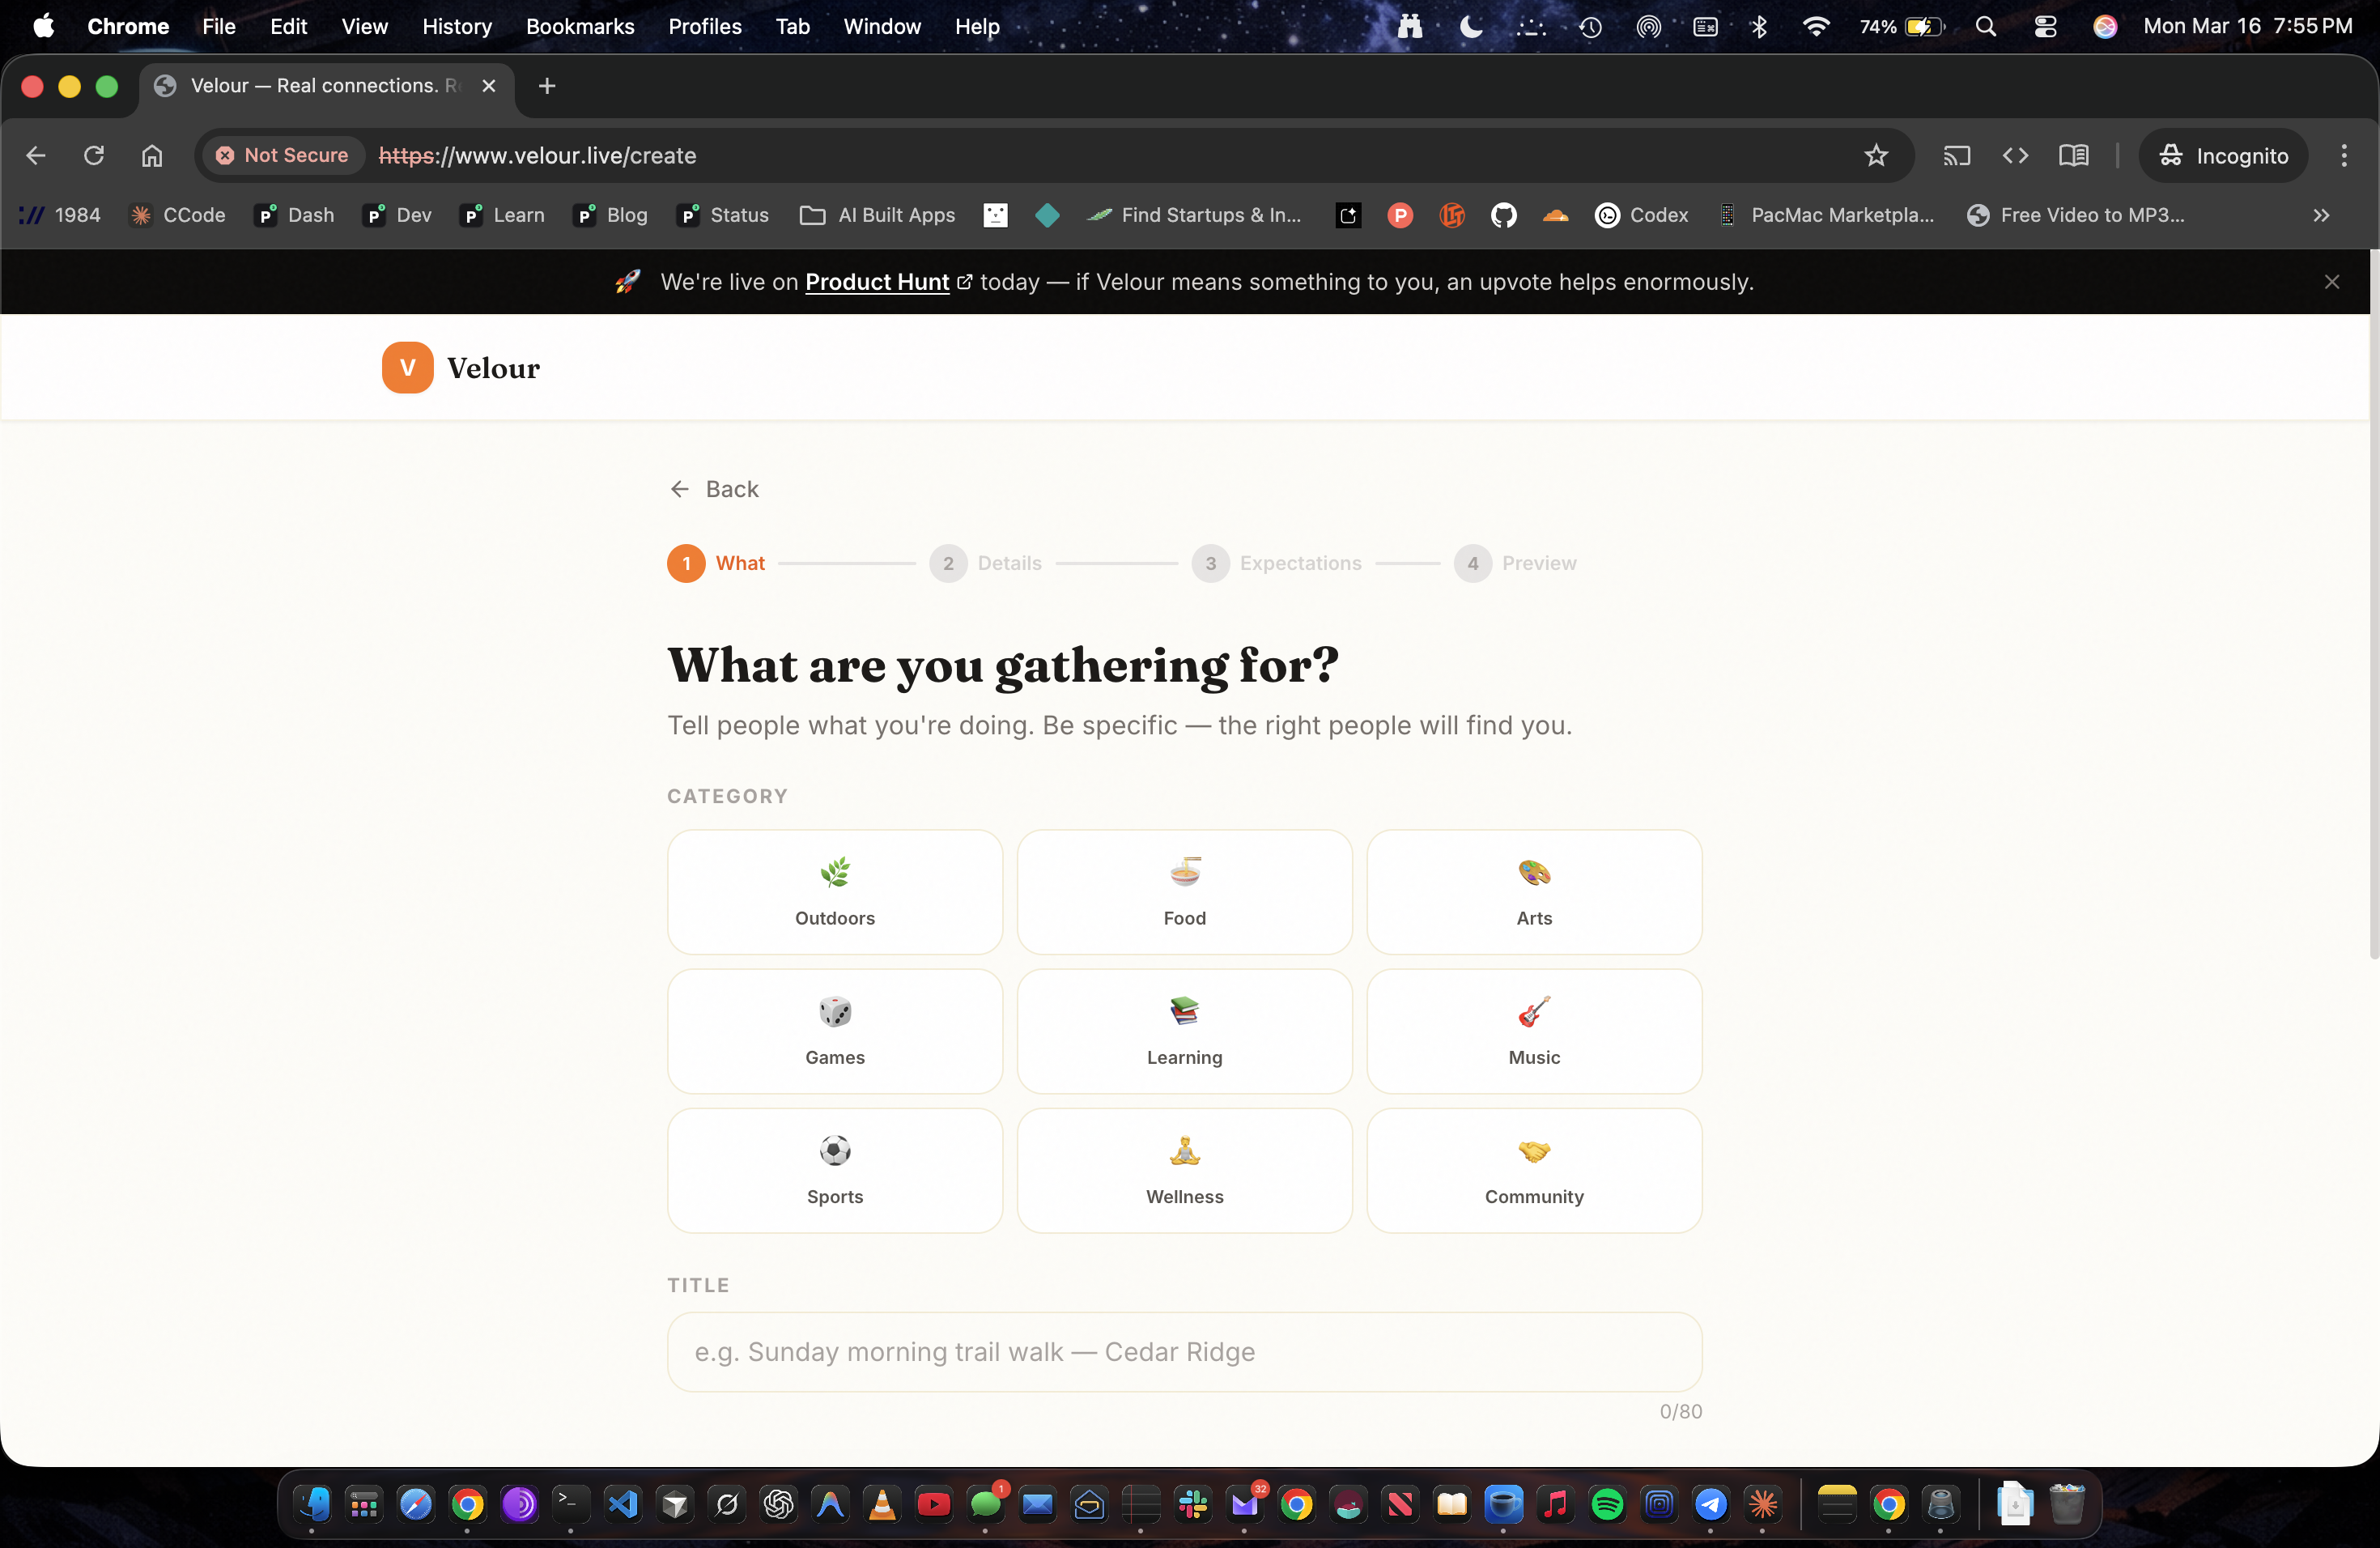Click the cast media icon
Image resolution: width=2380 pixels, height=1548 pixels.
(x=1956, y=155)
